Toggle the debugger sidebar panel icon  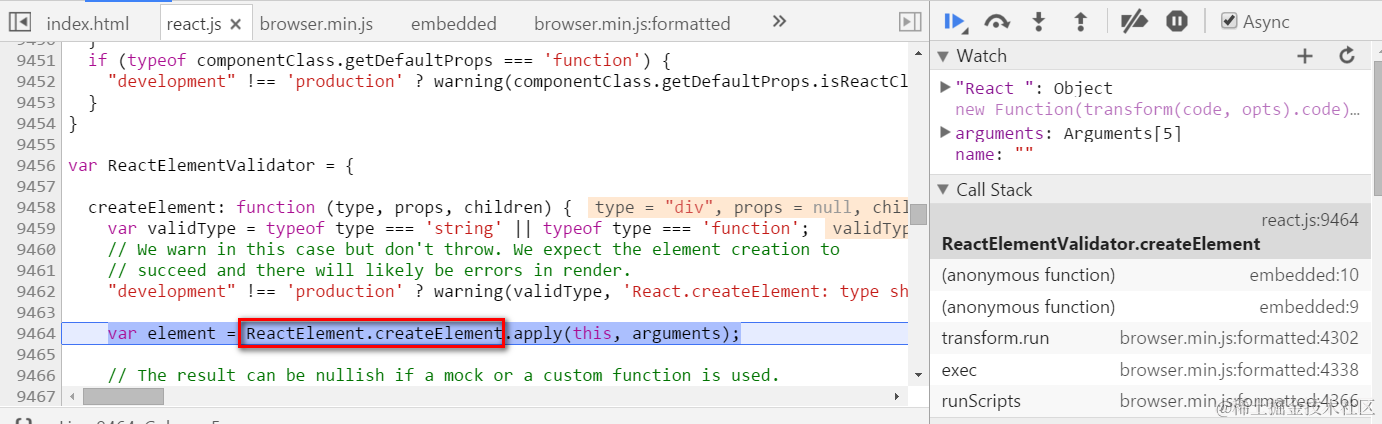[909, 22]
